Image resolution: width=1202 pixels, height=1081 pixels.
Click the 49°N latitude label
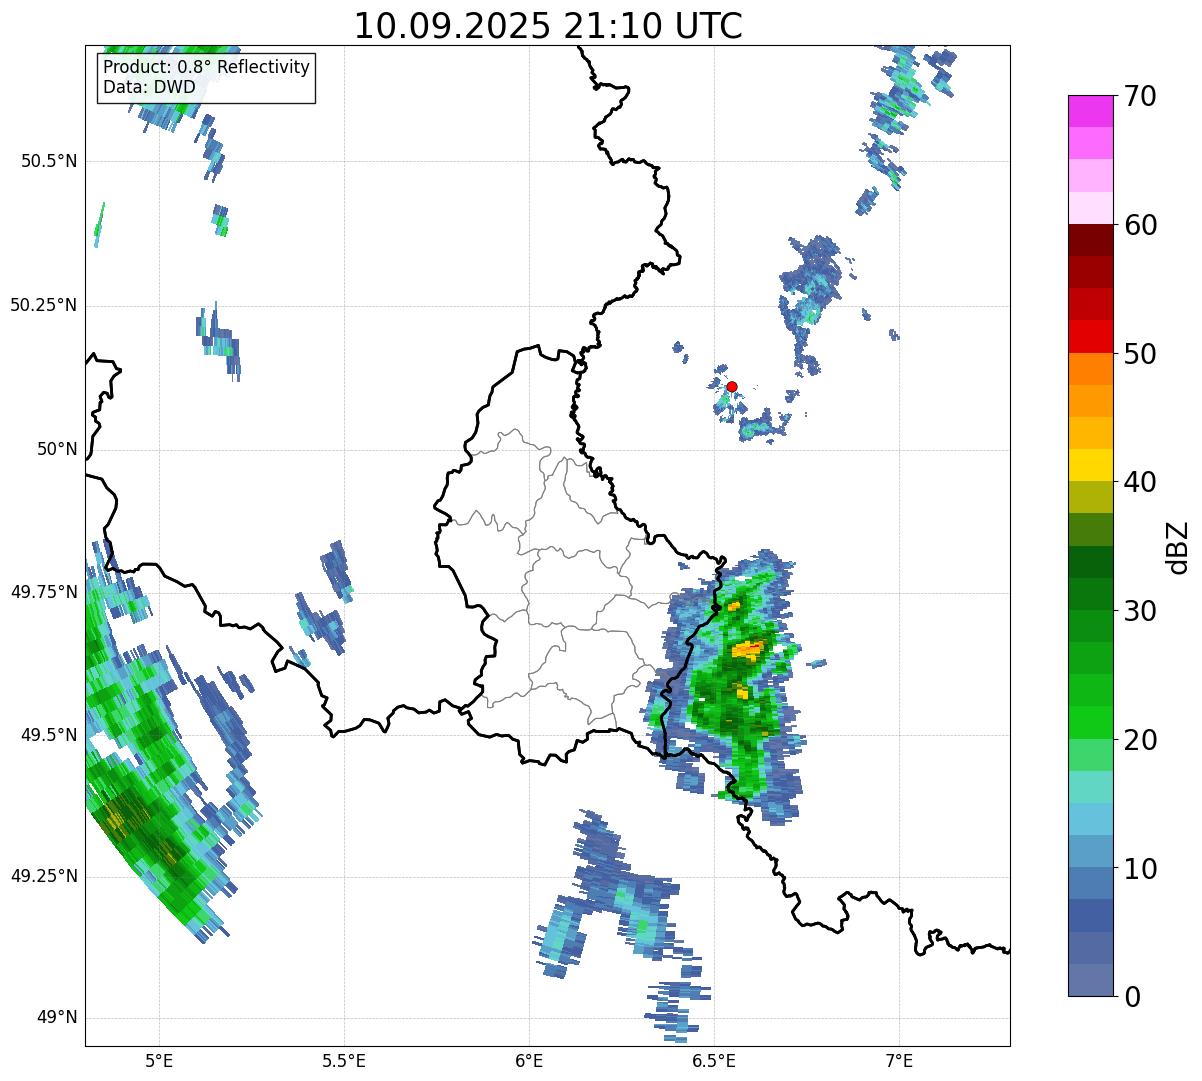56,1018
